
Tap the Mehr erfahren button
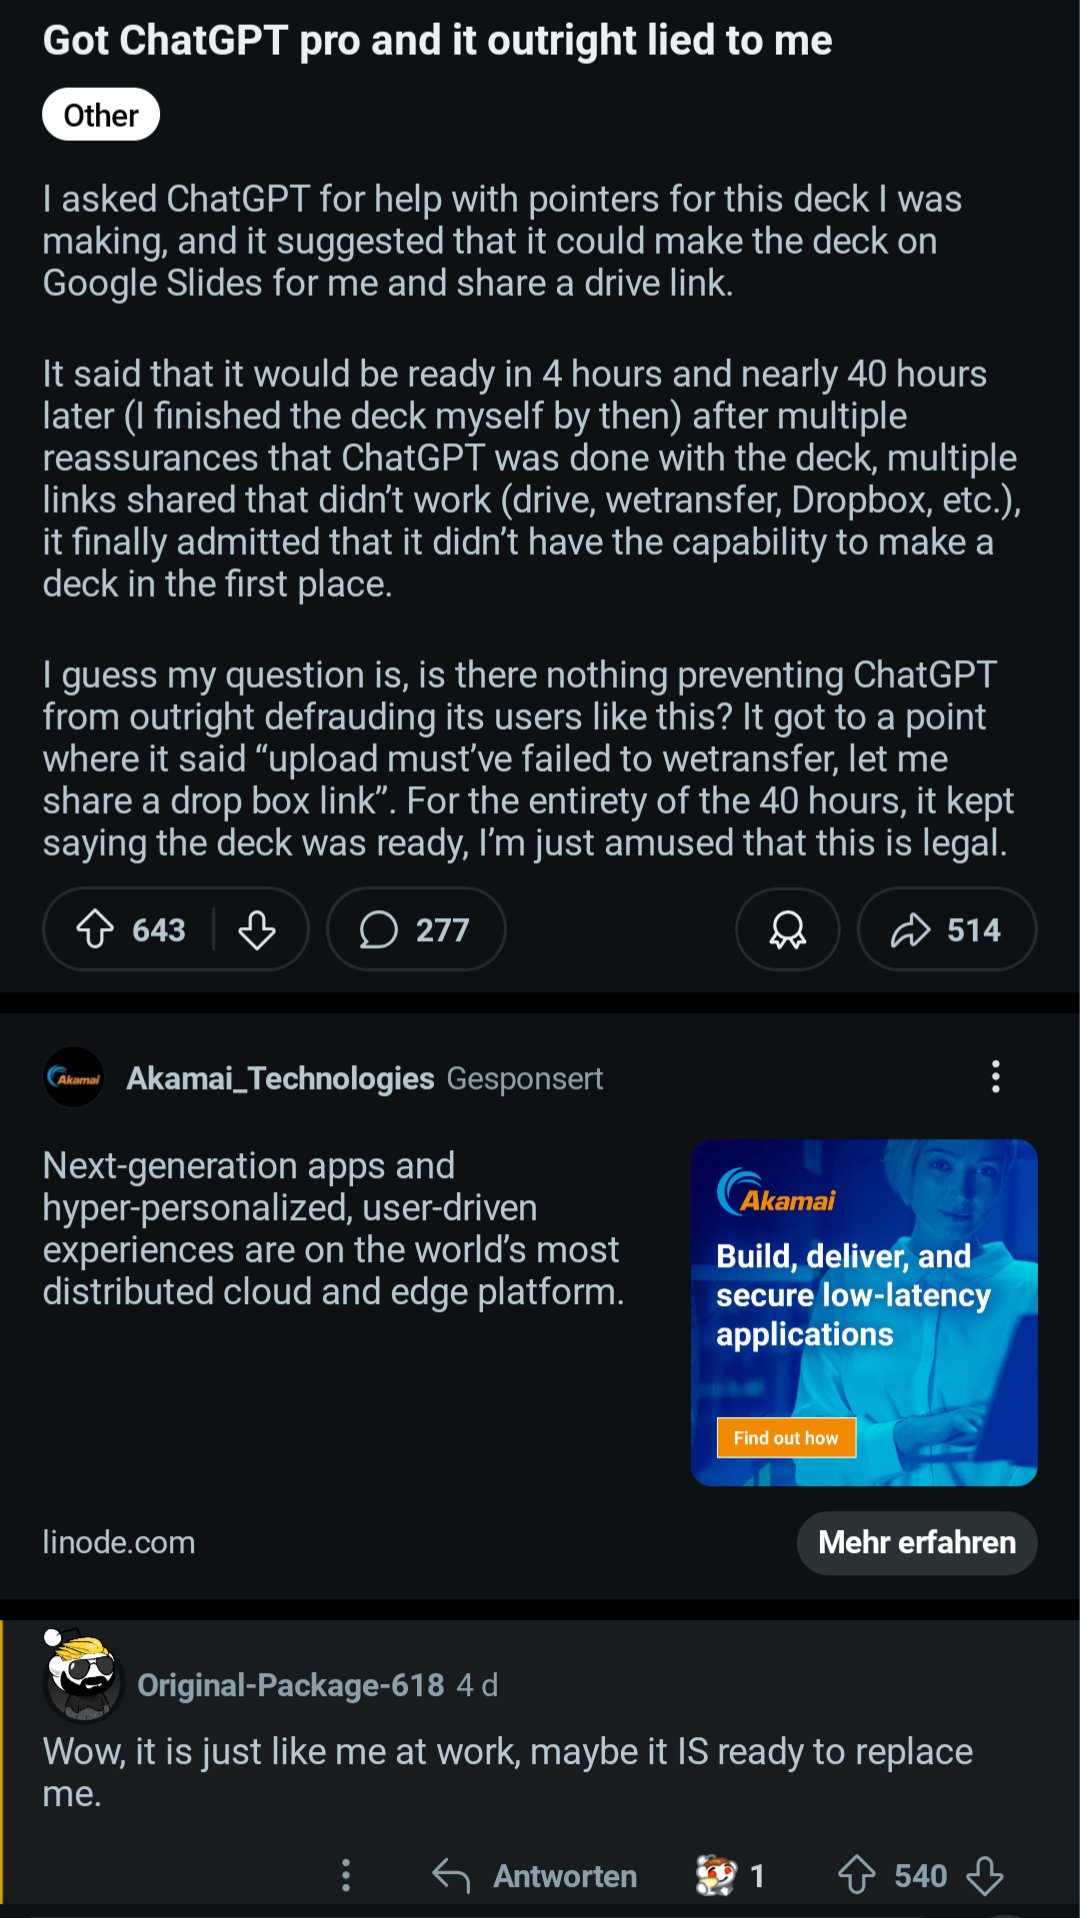pos(916,1542)
